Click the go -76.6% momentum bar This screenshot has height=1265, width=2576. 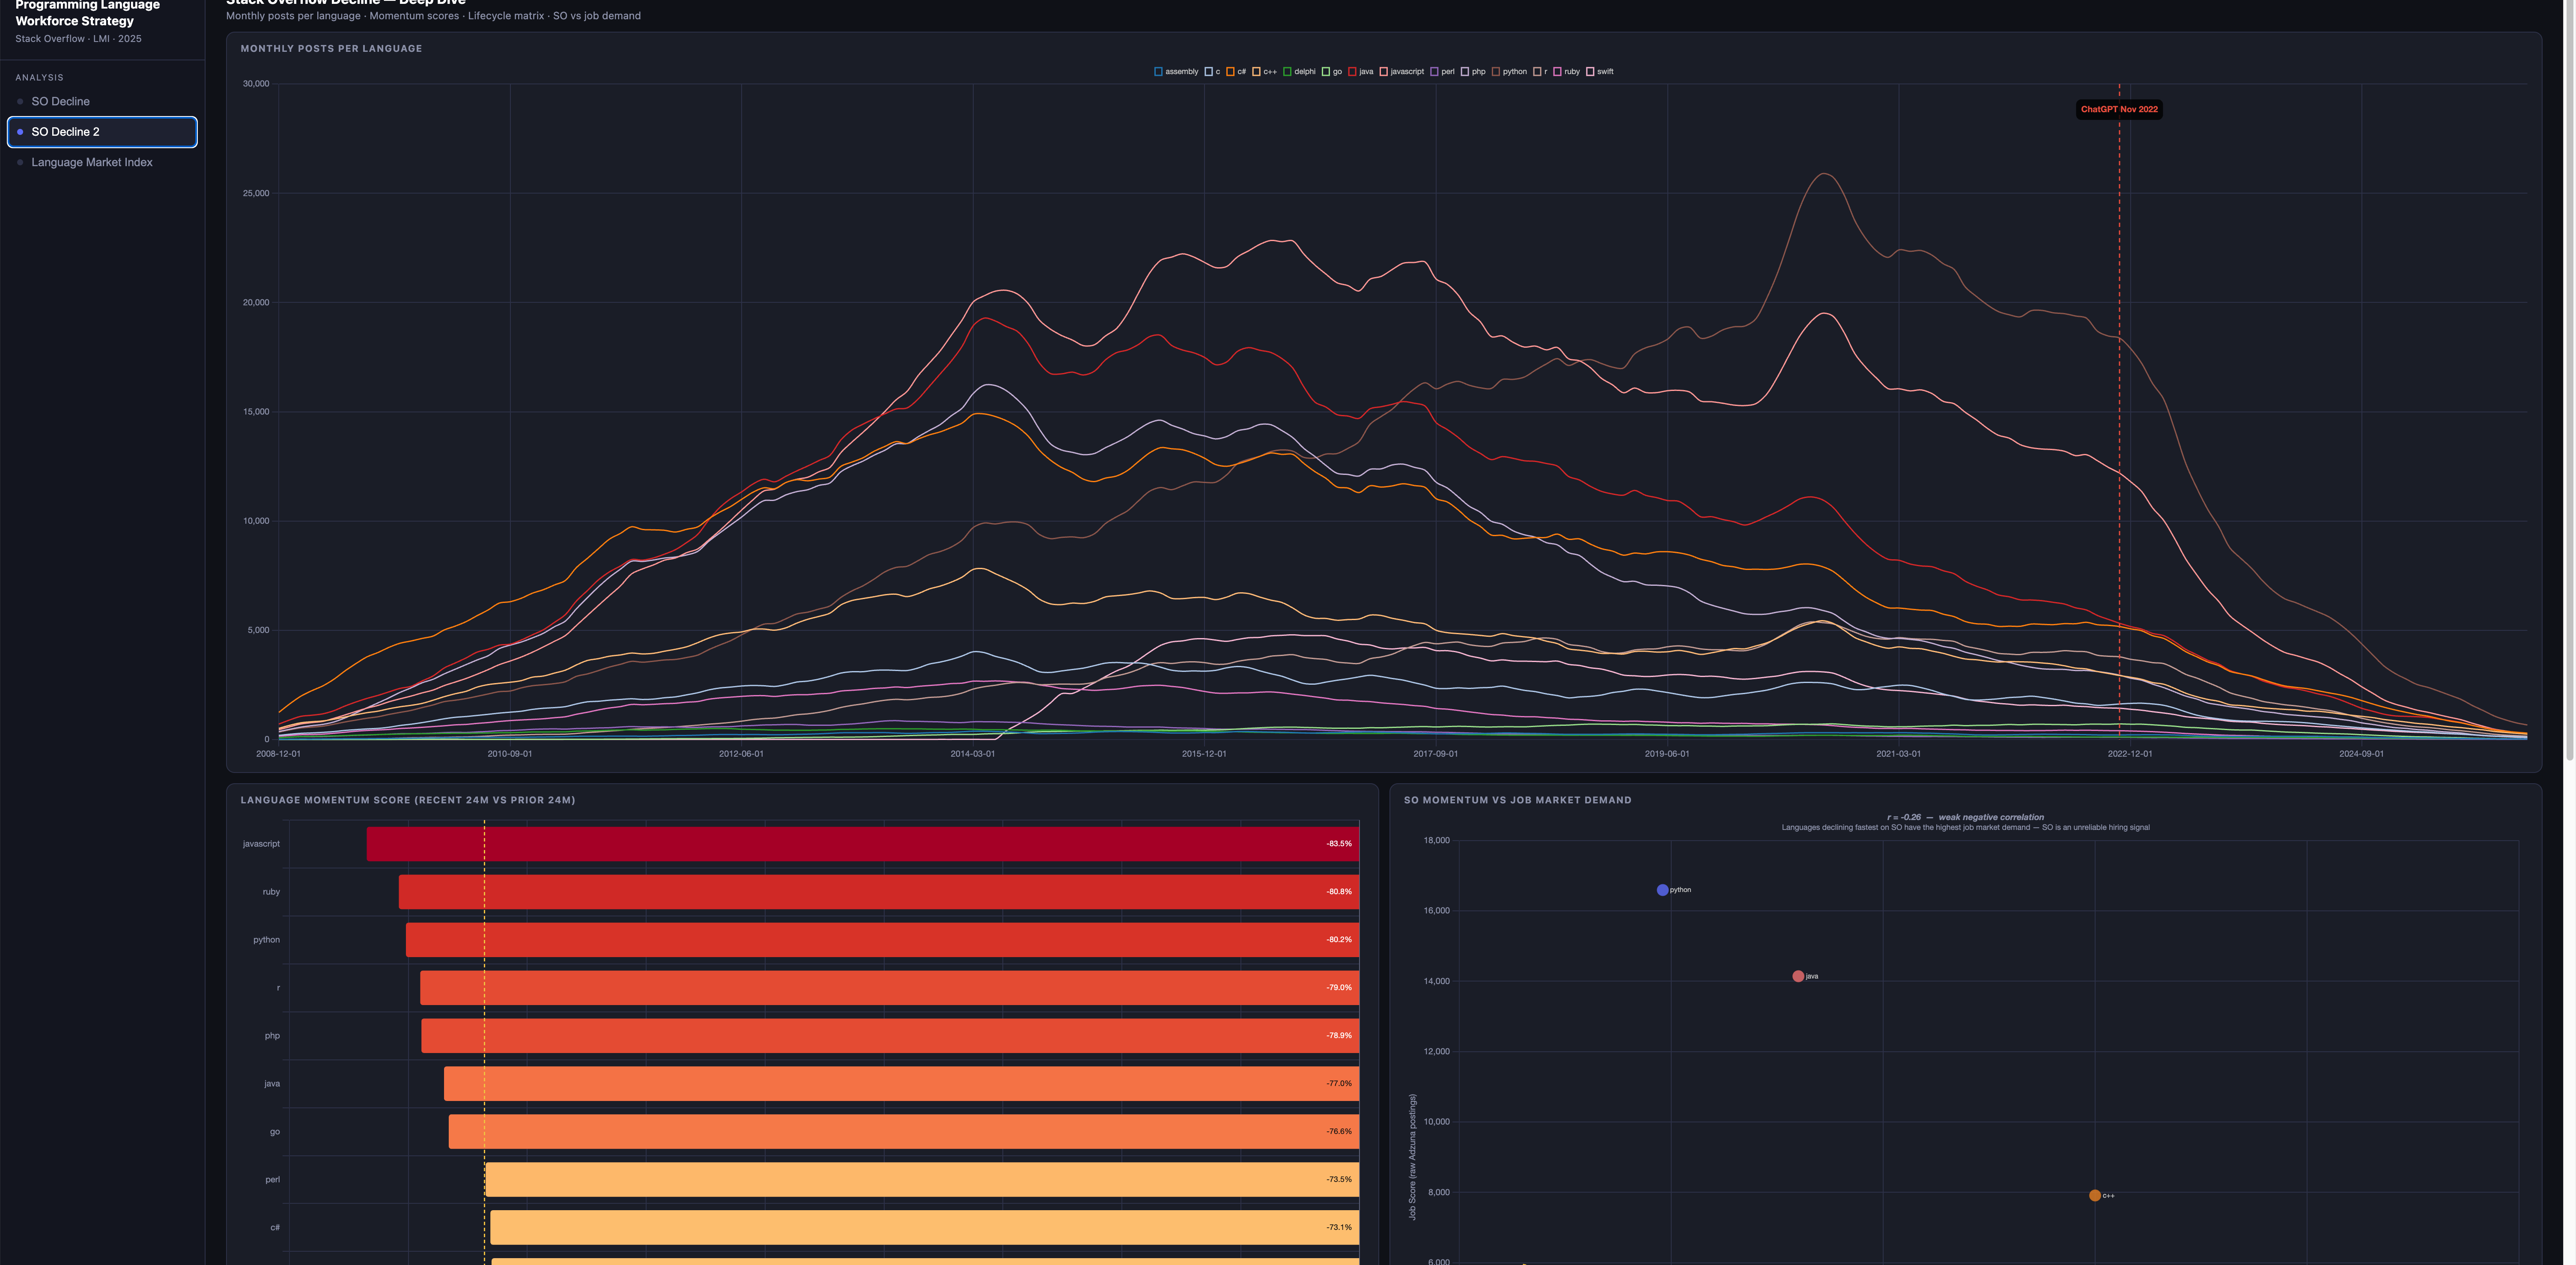904,1132
